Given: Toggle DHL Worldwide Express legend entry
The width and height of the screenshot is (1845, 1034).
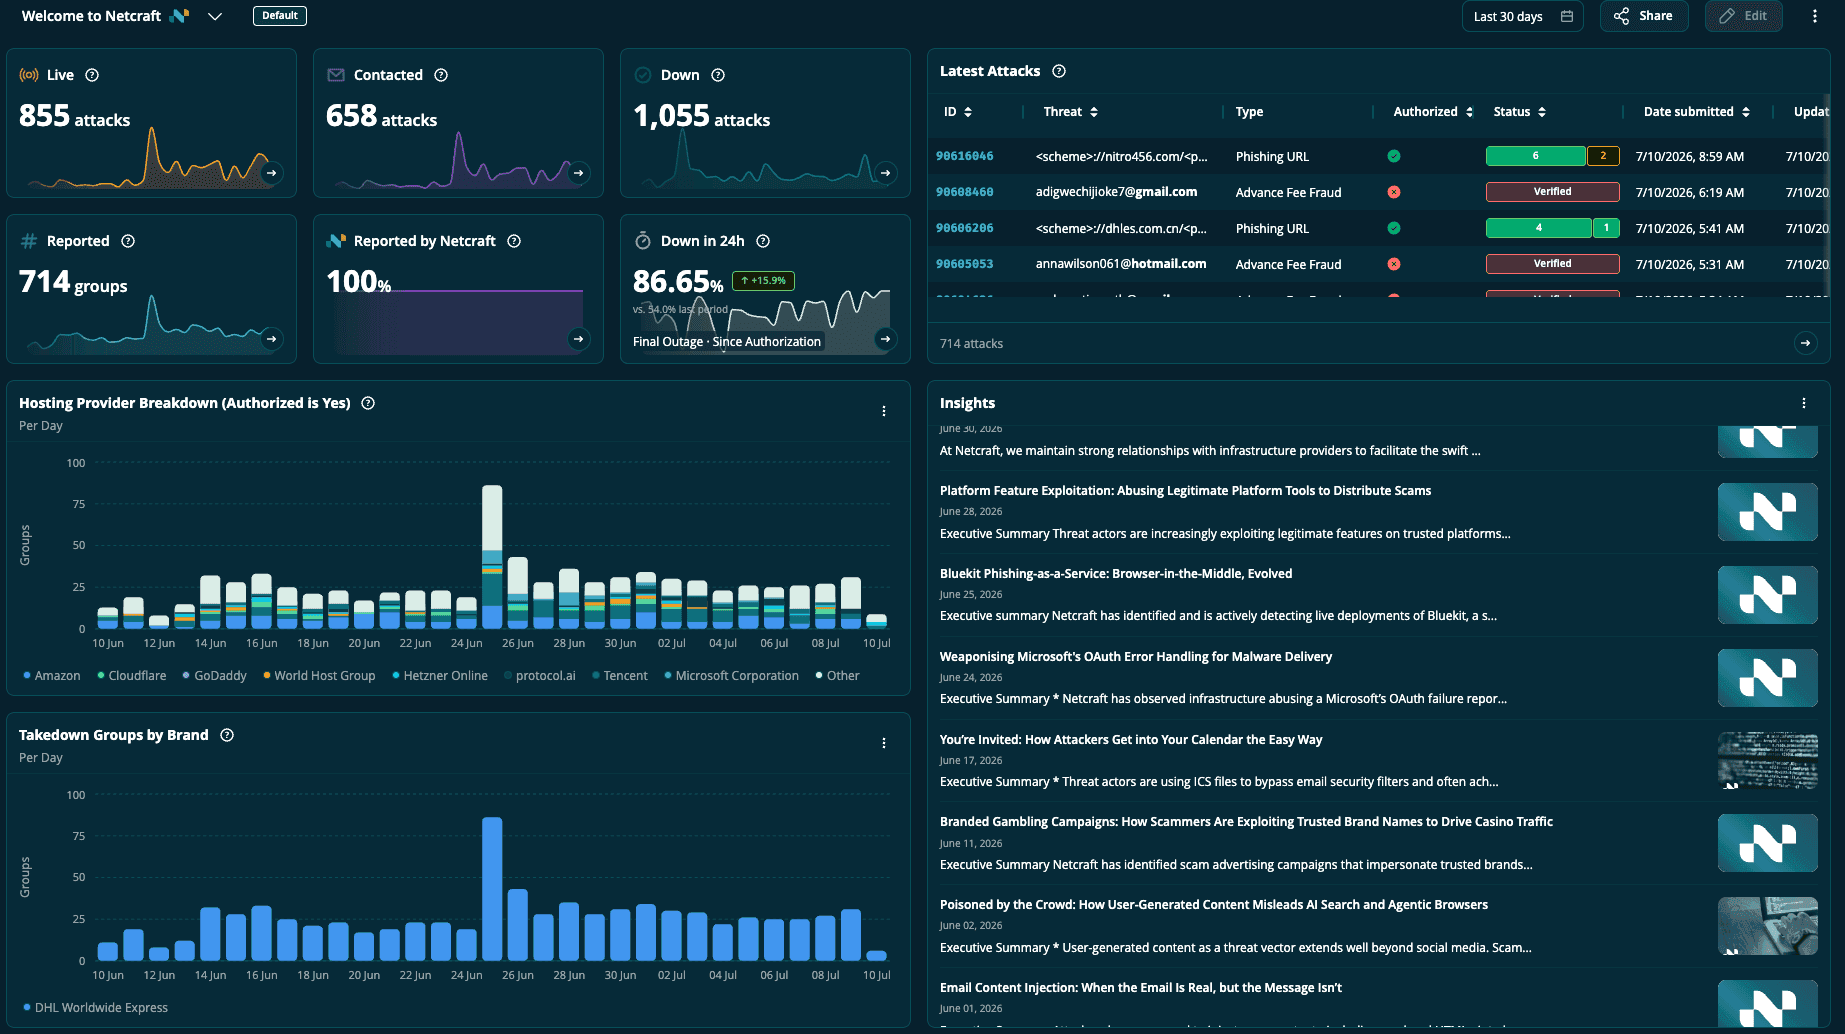Looking at the screenshot, I should [x=95, y=1008].
